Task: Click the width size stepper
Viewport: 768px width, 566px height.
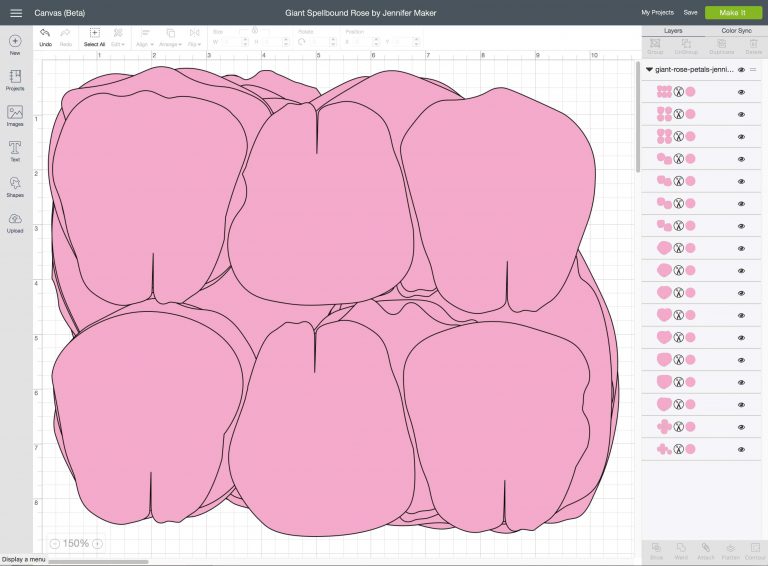Action: click(245, 42)
